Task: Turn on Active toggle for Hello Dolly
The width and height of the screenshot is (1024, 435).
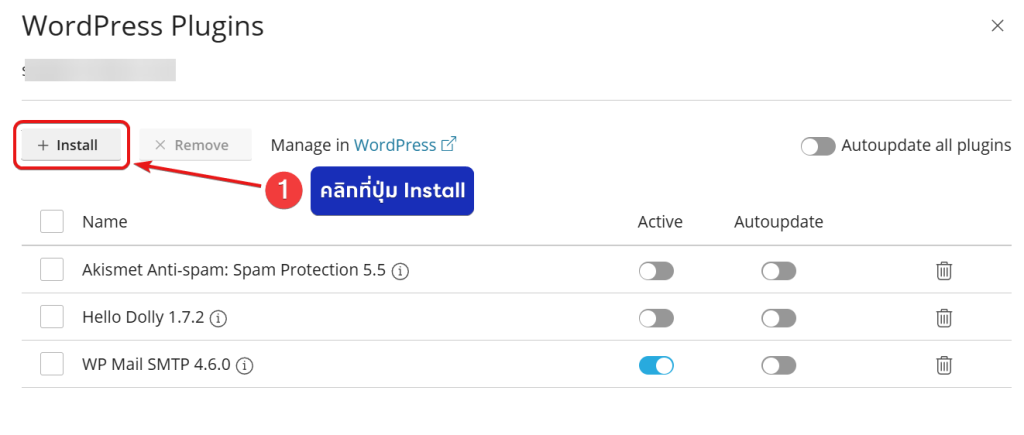Action: pos(656,318)
